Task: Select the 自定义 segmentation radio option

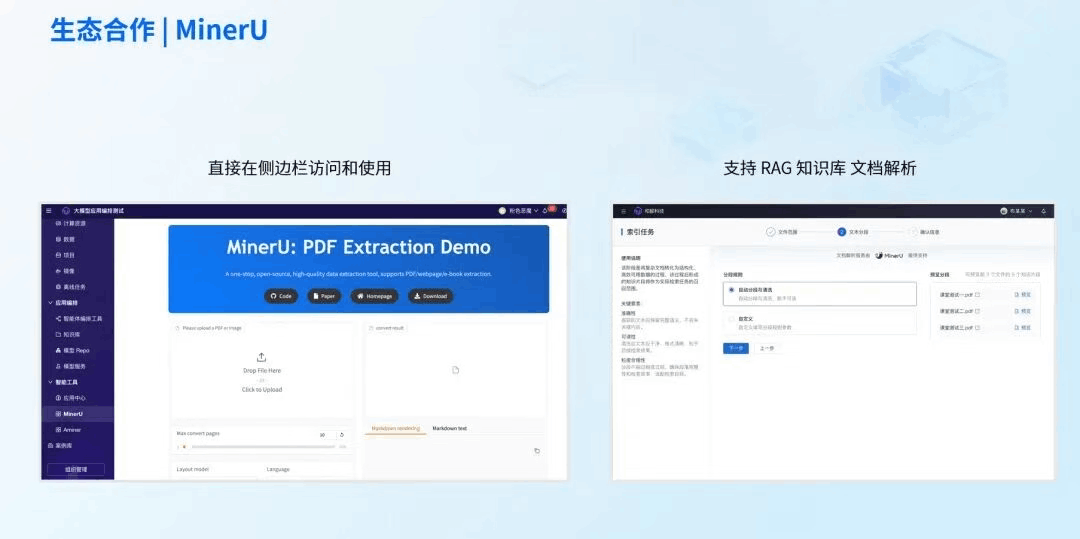Action: (x=731, y=320)
